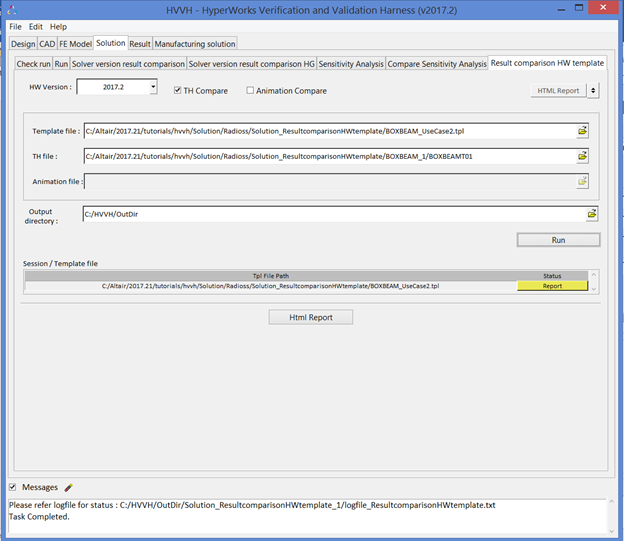Toggle the TH Compare checkbox
The image size is (624, 541).
178,91
